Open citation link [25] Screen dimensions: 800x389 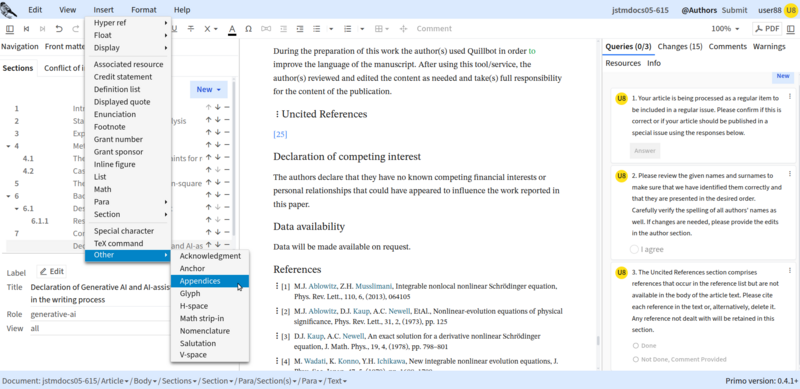[x=280, y=134]
